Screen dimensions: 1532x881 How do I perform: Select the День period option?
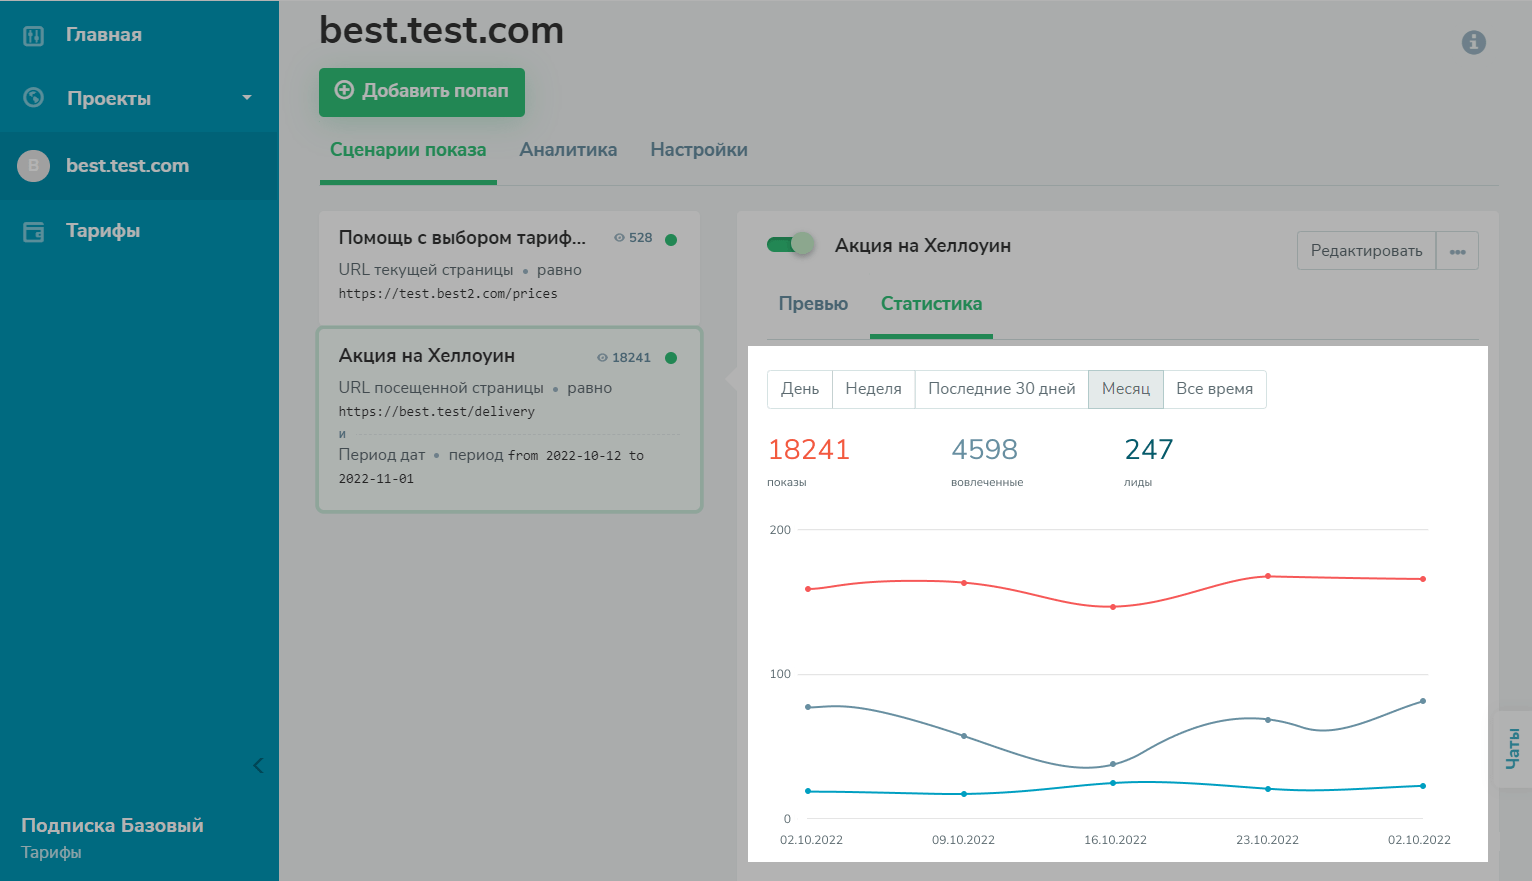799,389
